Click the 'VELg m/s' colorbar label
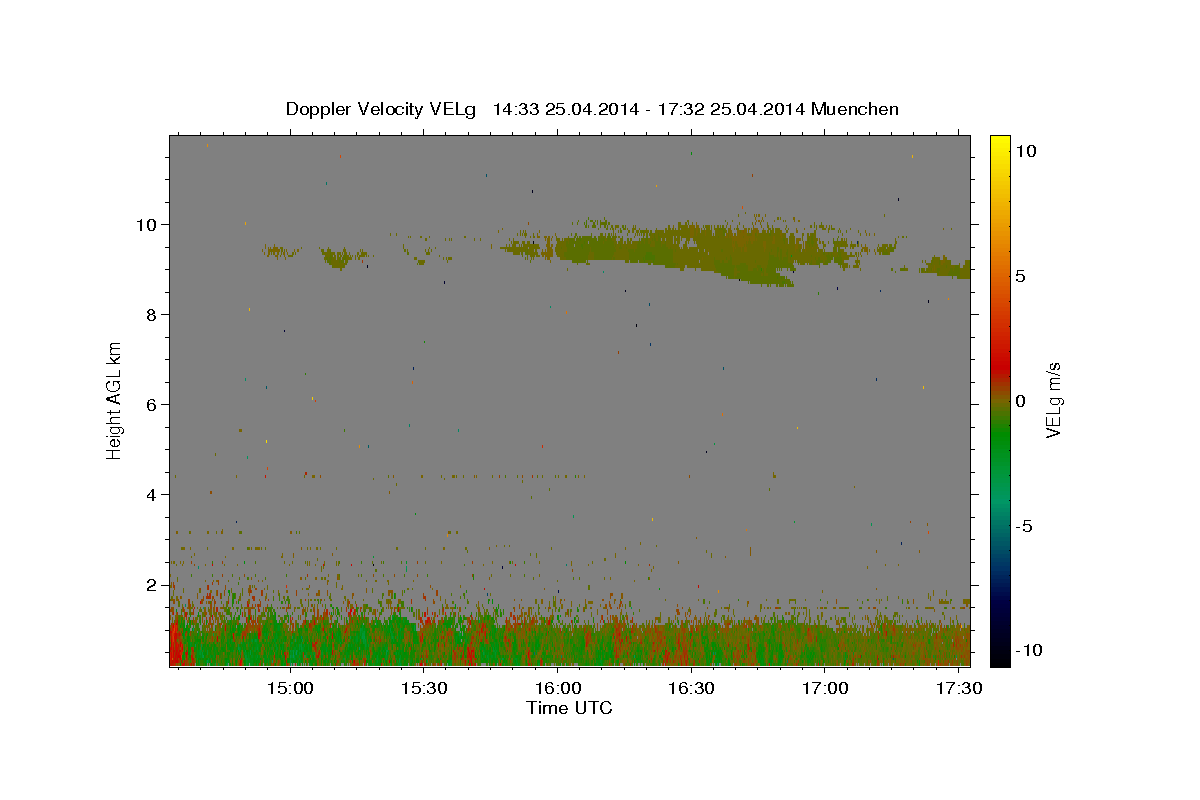This screenshot has height=800, width=1200. [x=1054, y=400]
